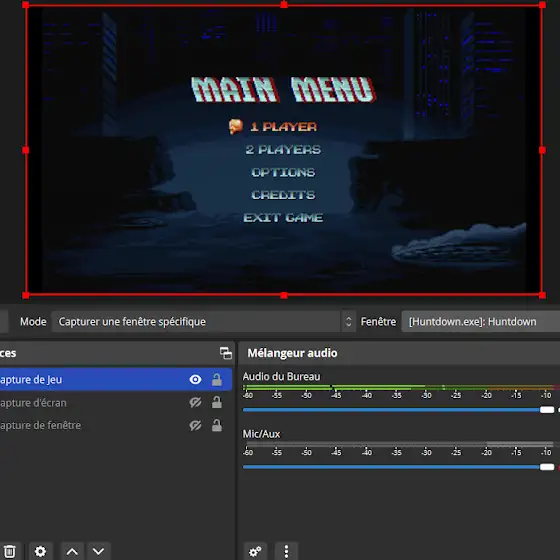The image size is (560, 560).
Task: Show the hidden Capture d'écran source
Action: click(x=195, y=402)
